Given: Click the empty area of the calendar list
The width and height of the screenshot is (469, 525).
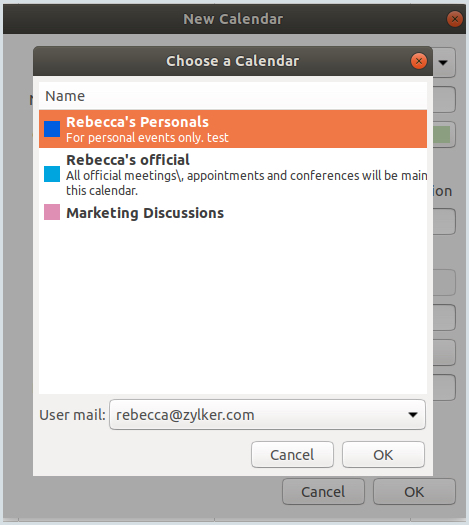Looking at the screenshot, I should coord(233,308).
